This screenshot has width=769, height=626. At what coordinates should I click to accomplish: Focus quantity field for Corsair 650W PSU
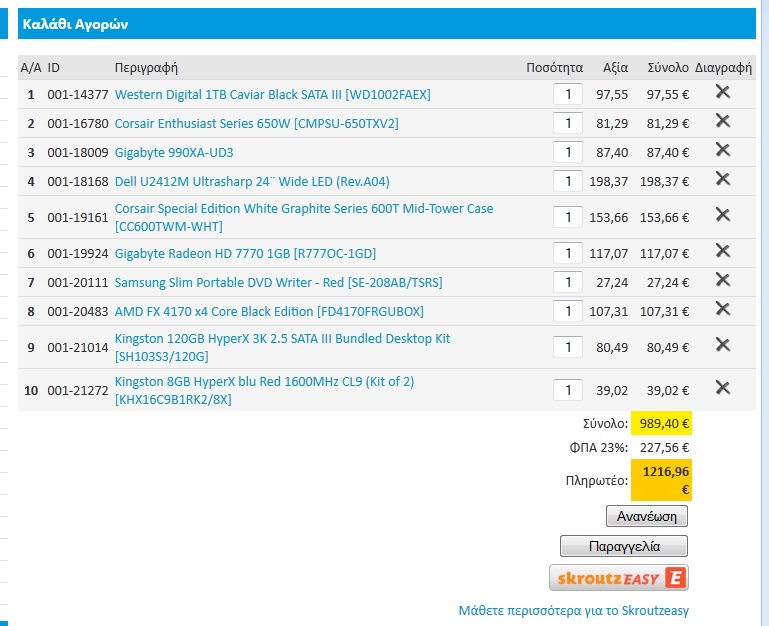point(568,123)
